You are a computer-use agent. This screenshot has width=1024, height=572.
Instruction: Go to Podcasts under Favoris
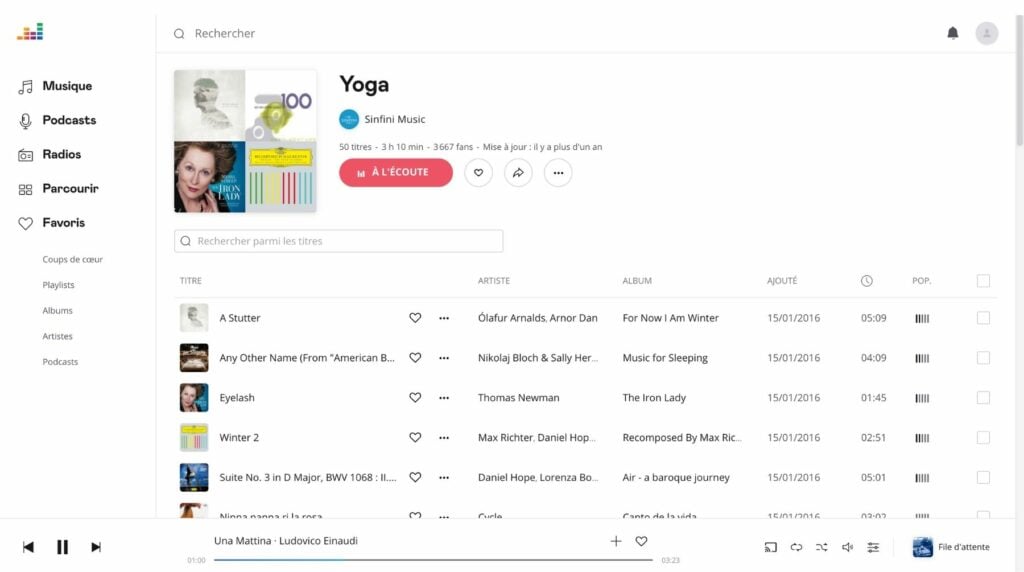coord(60,361)
